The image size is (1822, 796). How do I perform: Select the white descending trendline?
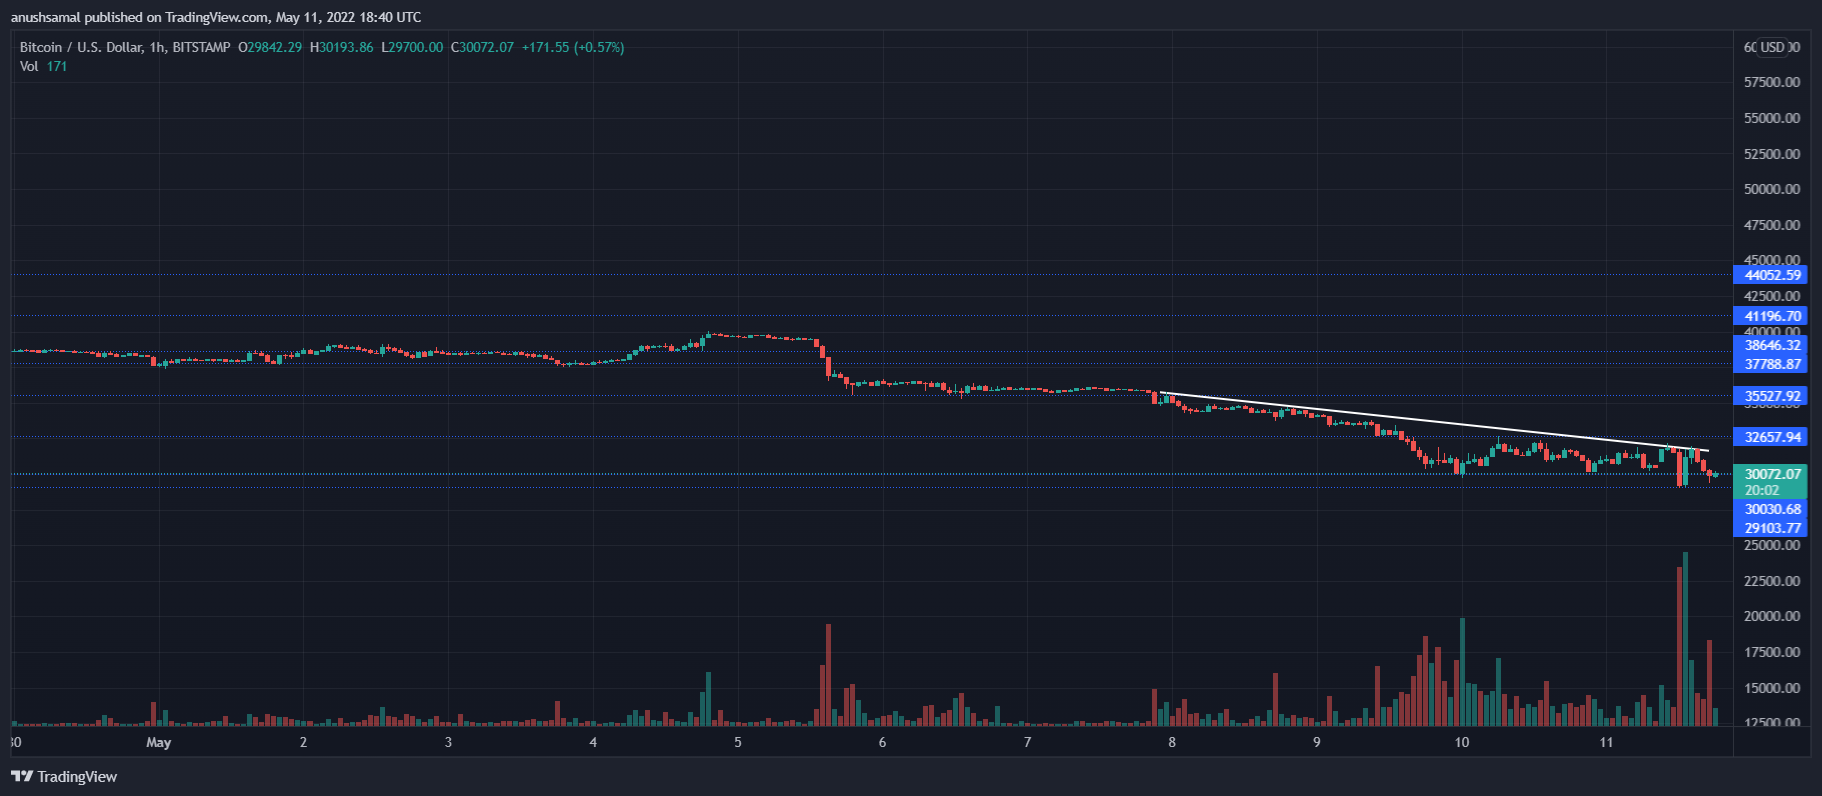[x=1434, y=421]
